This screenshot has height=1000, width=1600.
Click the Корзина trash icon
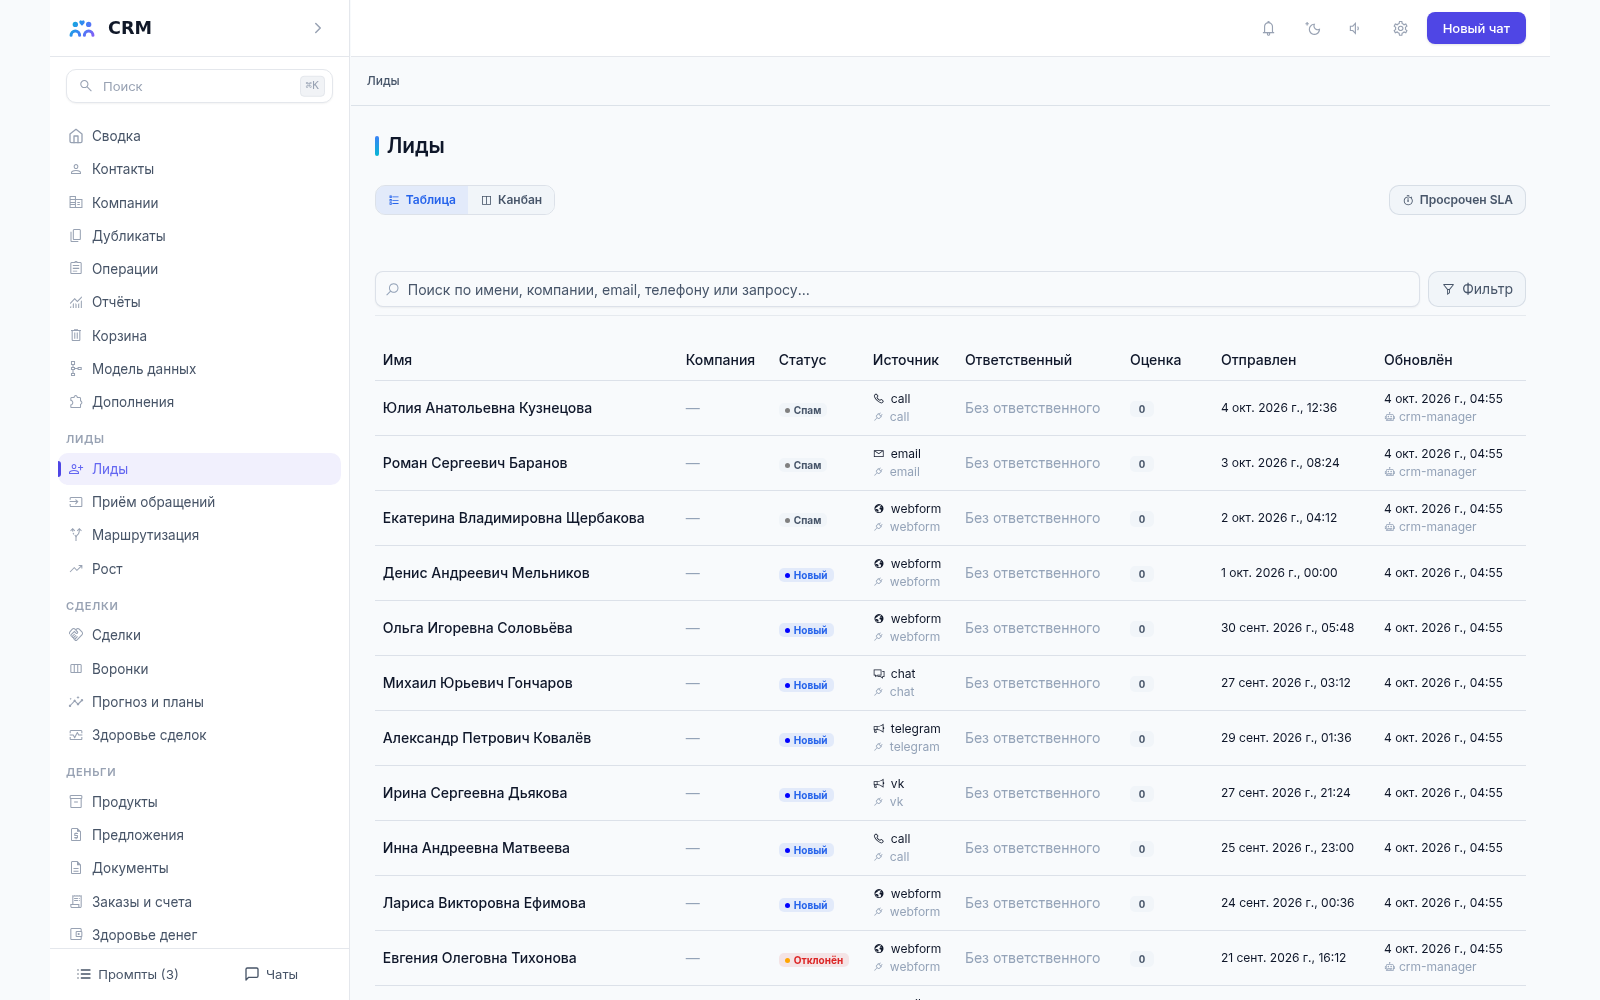(x=76, y=336)
